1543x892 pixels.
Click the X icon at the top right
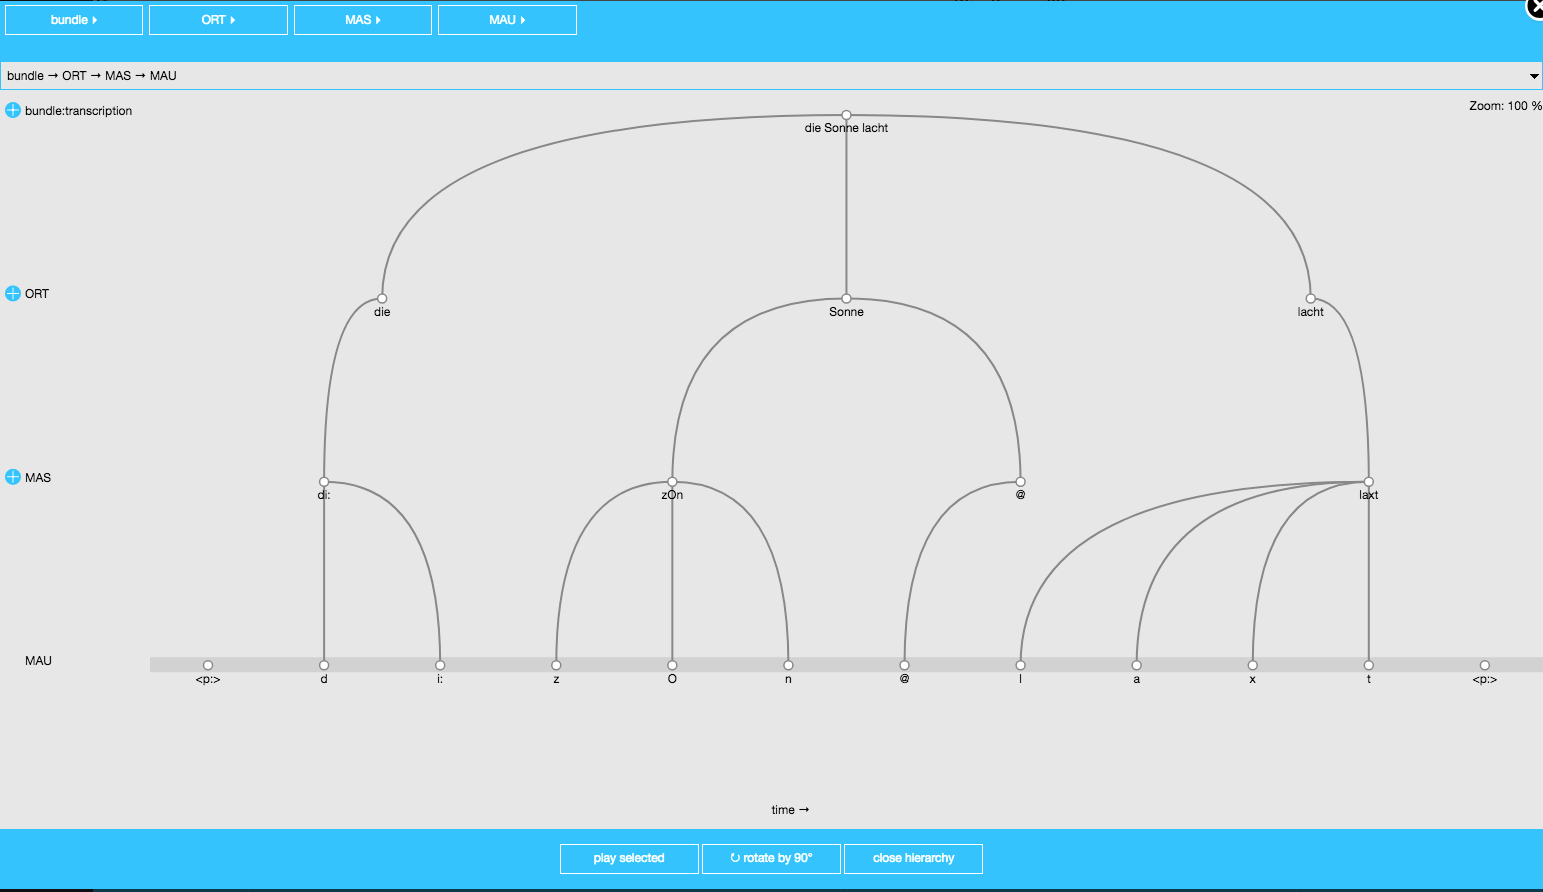(1535, 8)
